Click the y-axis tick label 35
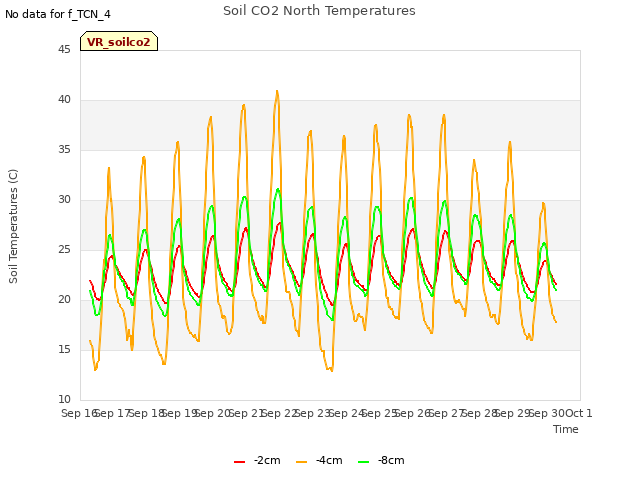Image resolution: width=640 pixels, height=480 pixels. click(64, 149)
